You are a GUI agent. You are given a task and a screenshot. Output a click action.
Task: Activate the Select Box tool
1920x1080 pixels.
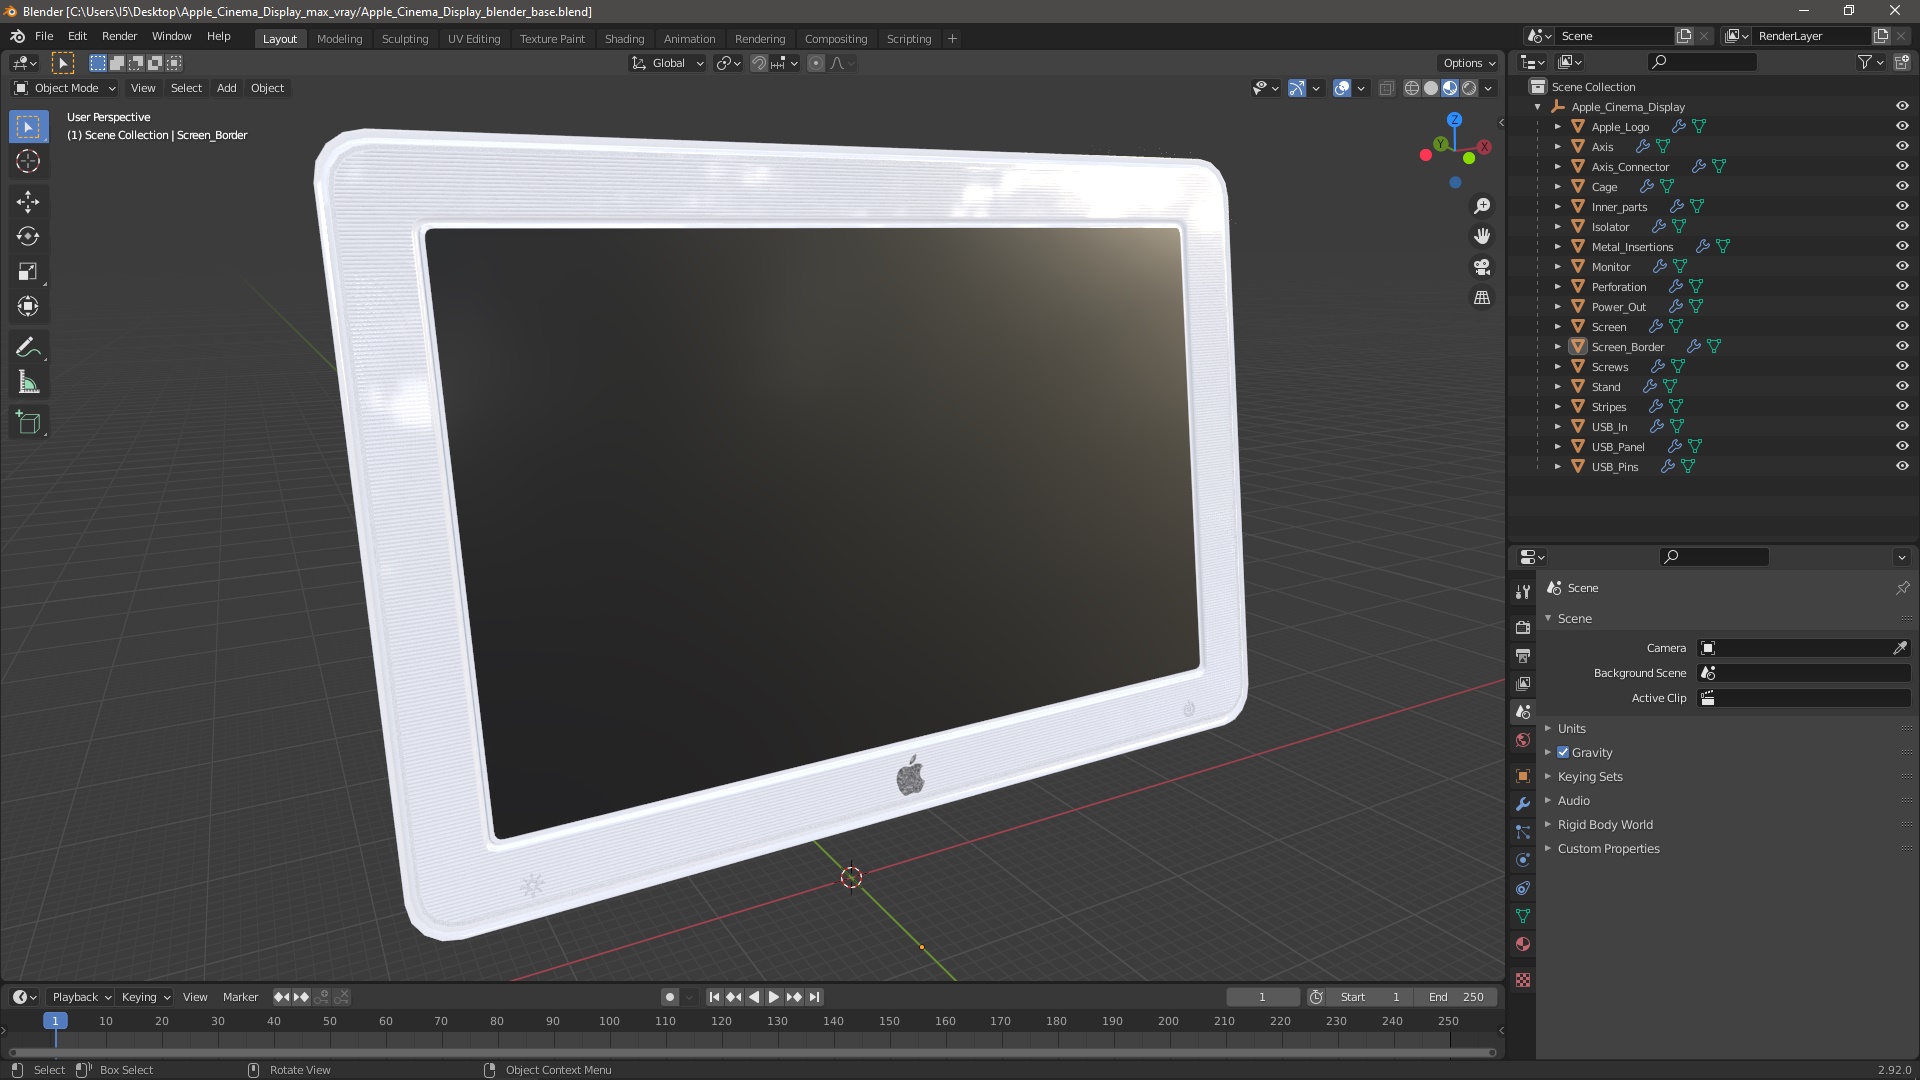pyautogui.click(x=28, y=127)
